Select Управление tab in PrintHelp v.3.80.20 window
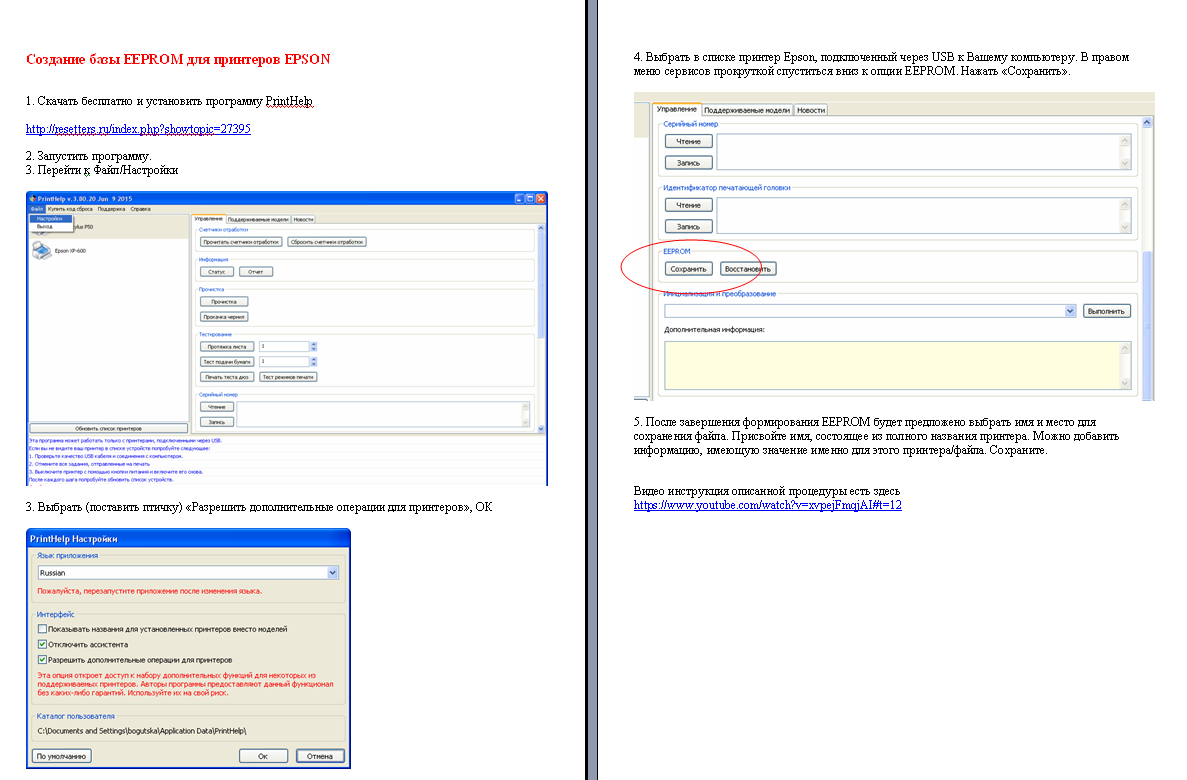The height and width of the screenshot is (780, 1187). point(208,218)
